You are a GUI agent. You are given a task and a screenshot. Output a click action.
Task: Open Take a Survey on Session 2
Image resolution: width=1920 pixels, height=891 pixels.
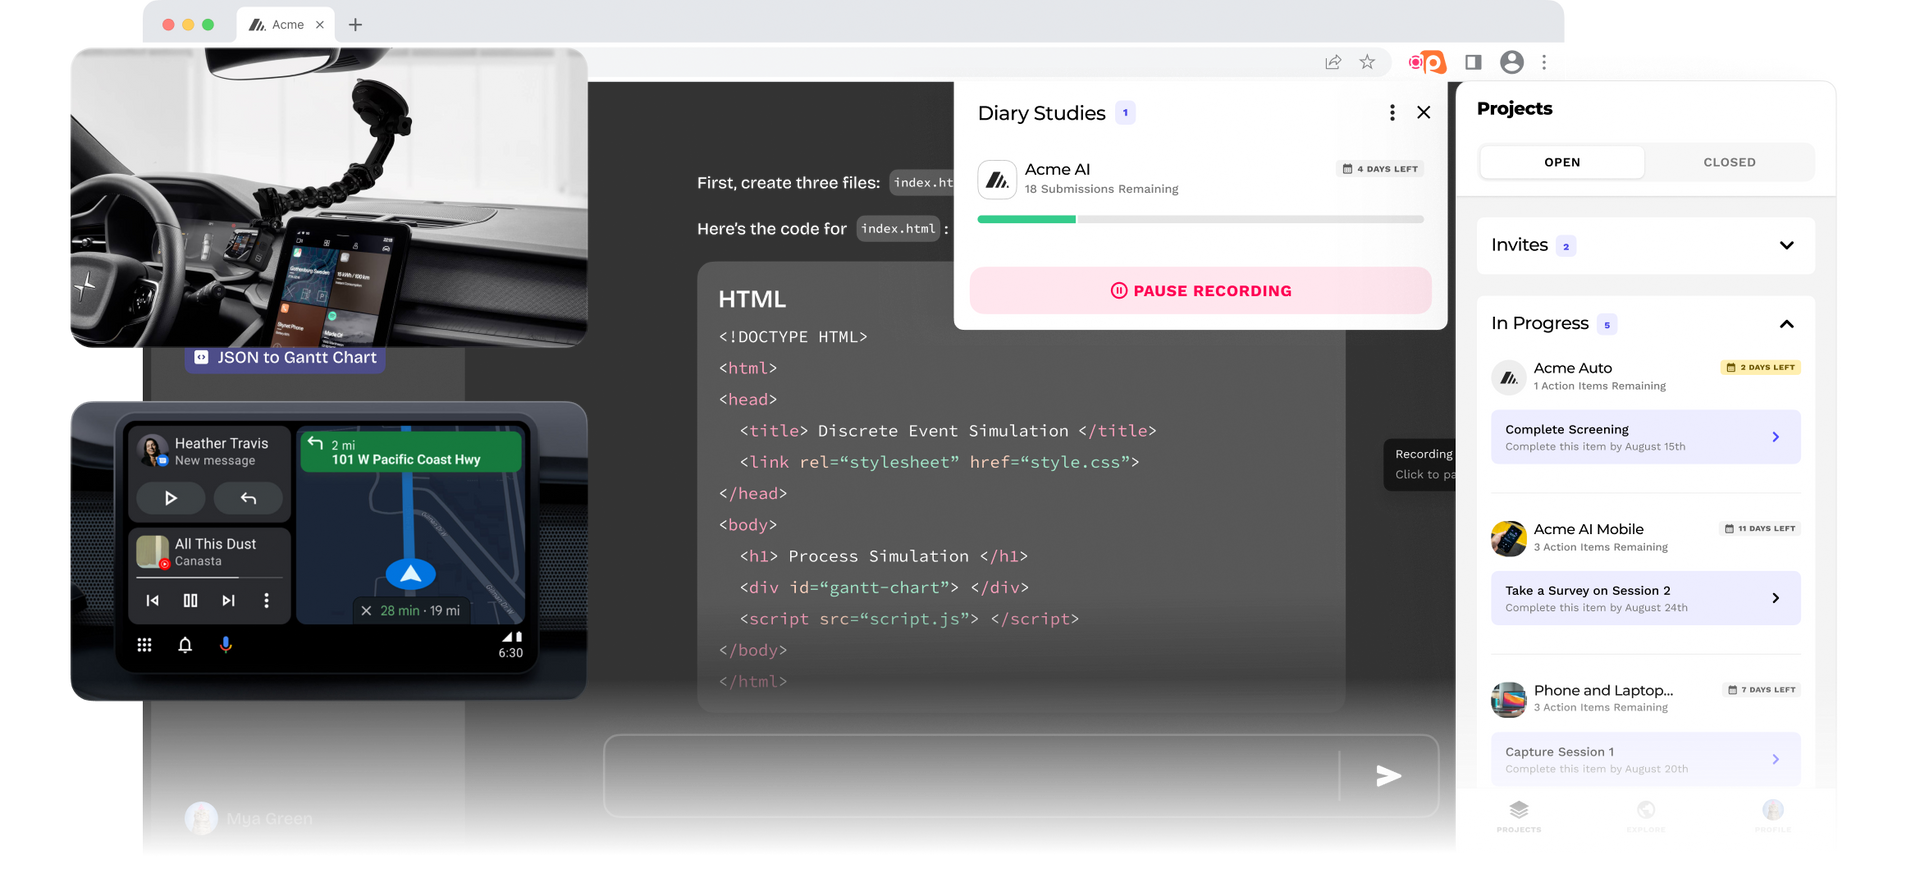pyautogui.click(x=1646, y=598)
